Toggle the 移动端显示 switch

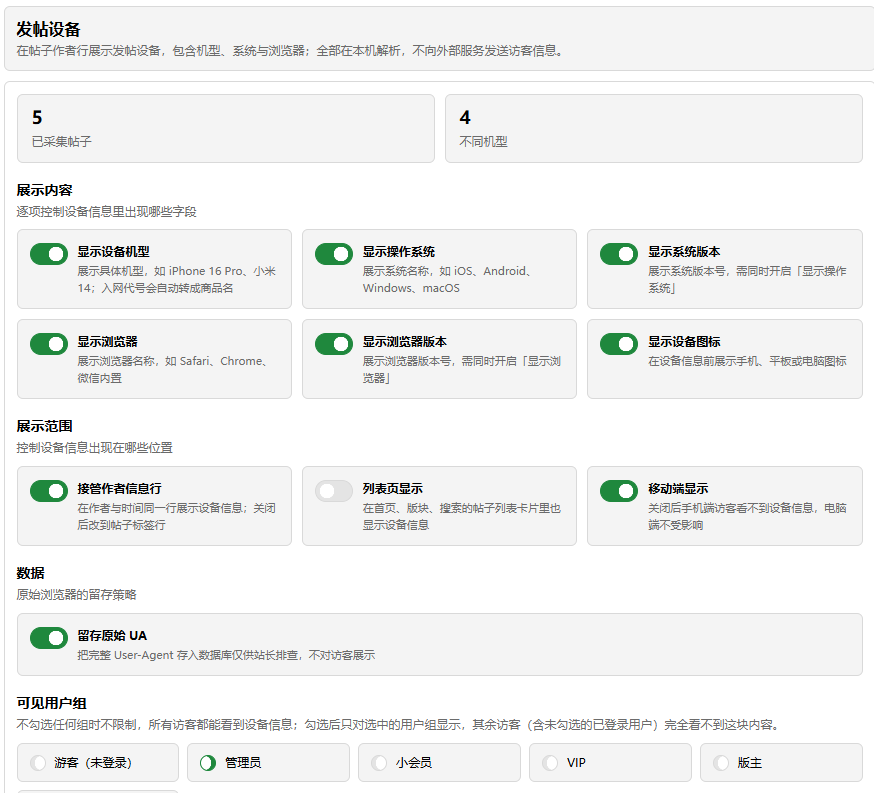pyautogui.click(x=619, y=491)
